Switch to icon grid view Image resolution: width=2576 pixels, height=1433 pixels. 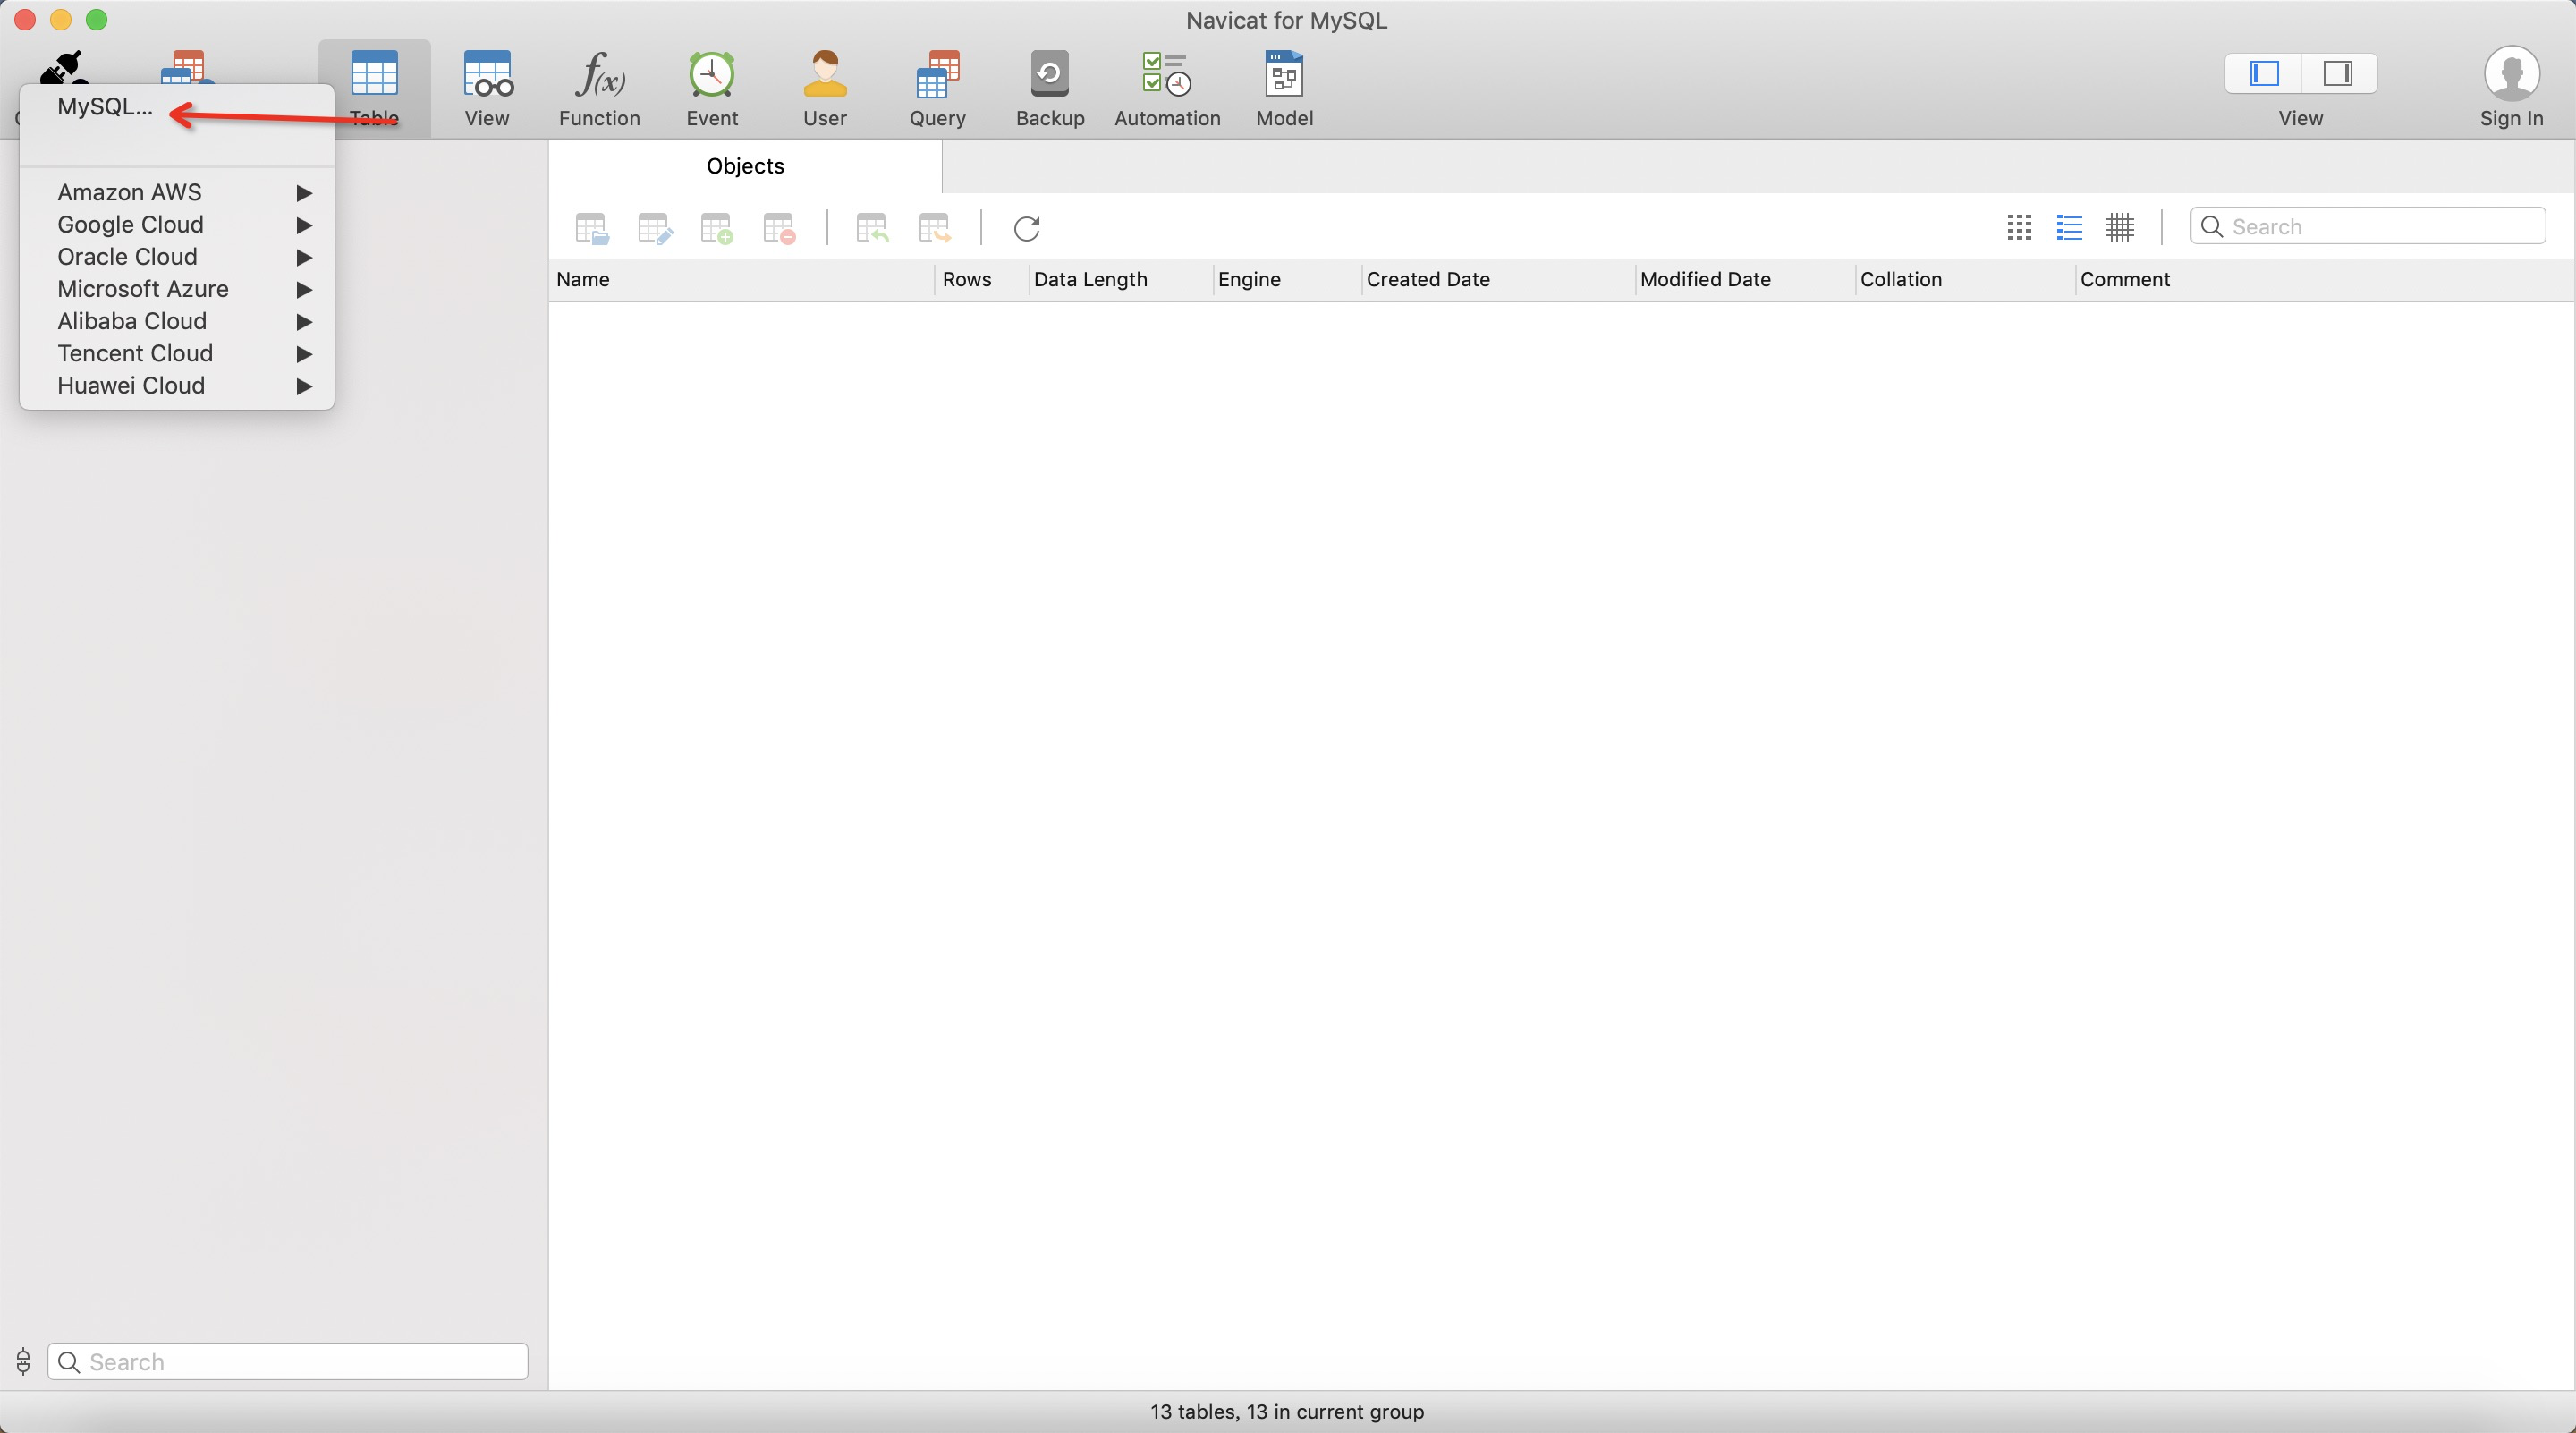click(x=2019, y=227)
